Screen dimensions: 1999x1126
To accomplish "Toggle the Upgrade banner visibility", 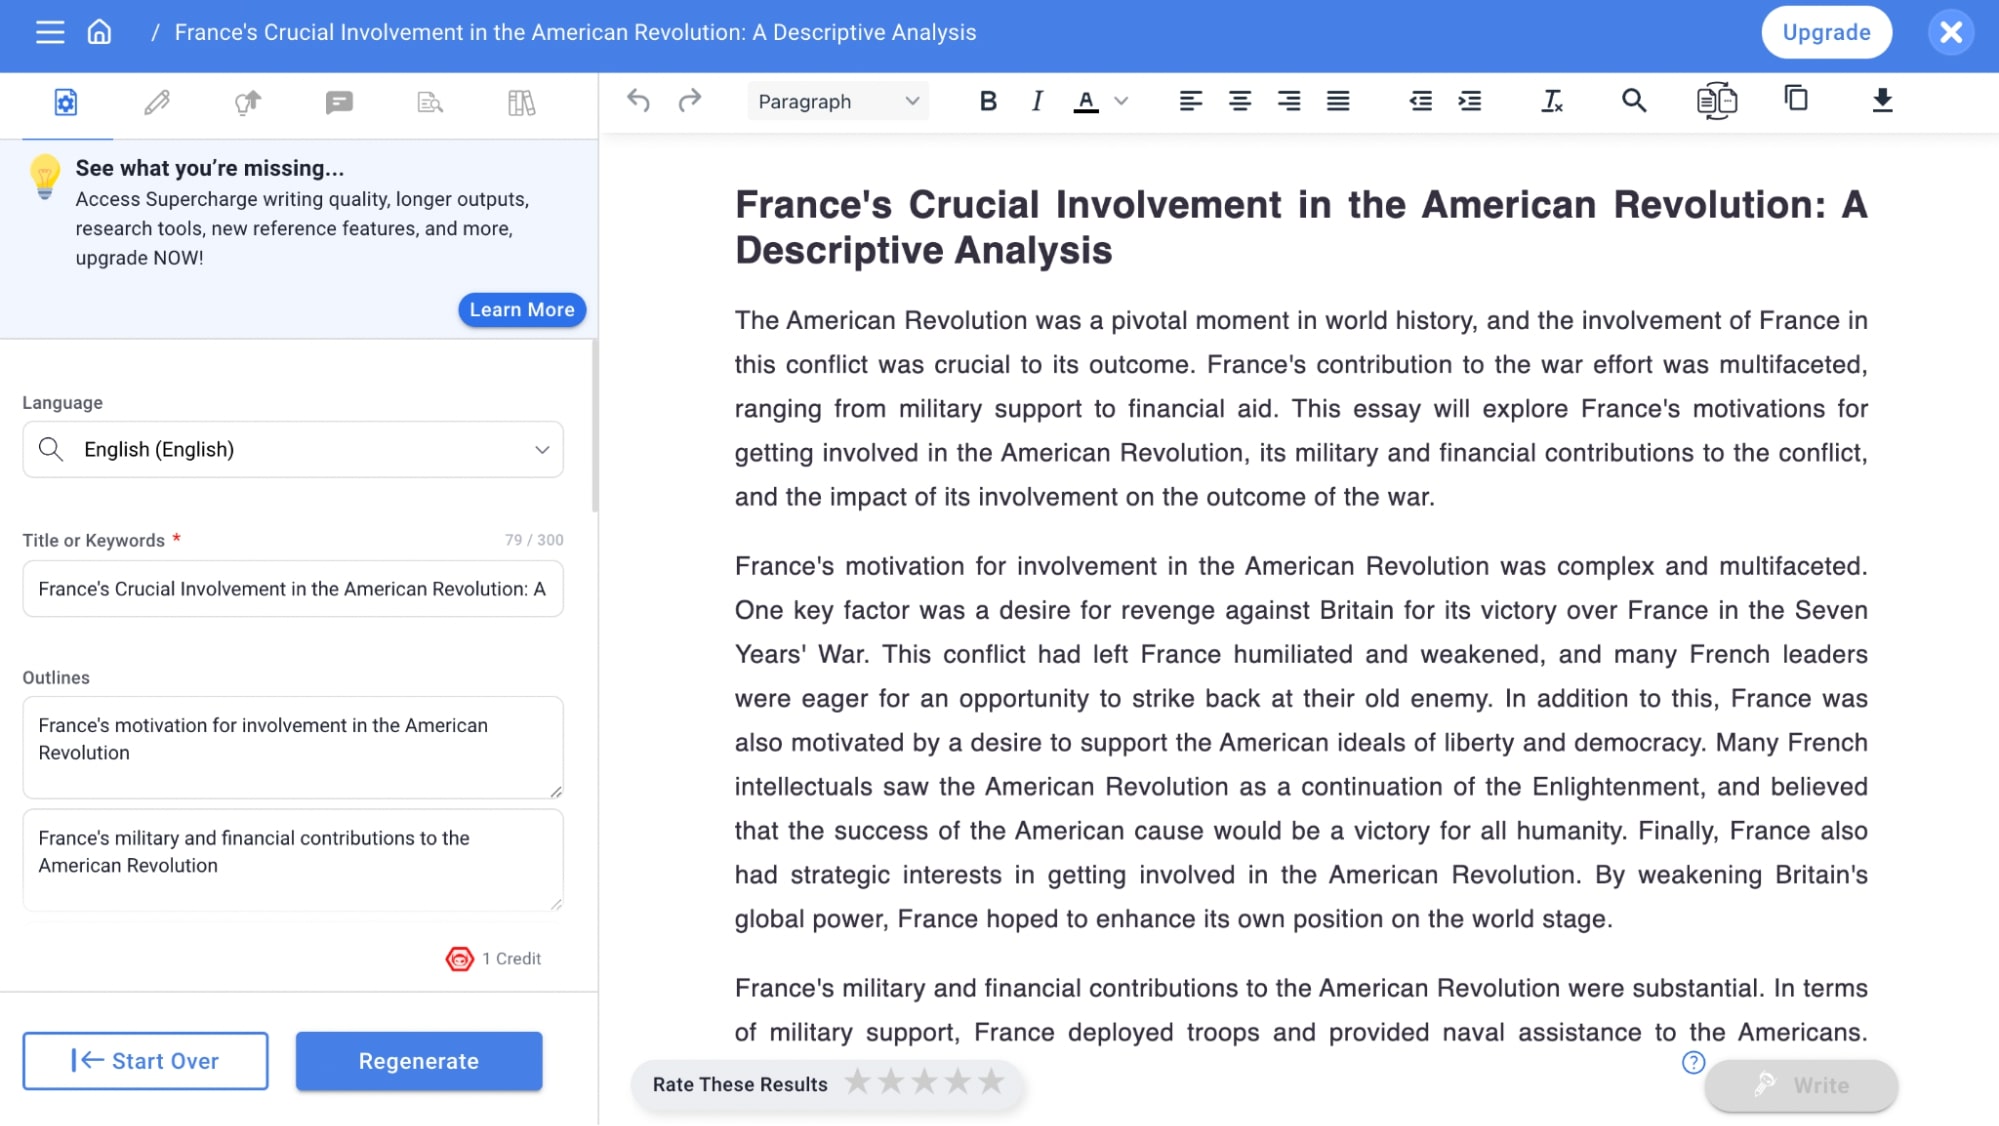I will pos(1950,30).
